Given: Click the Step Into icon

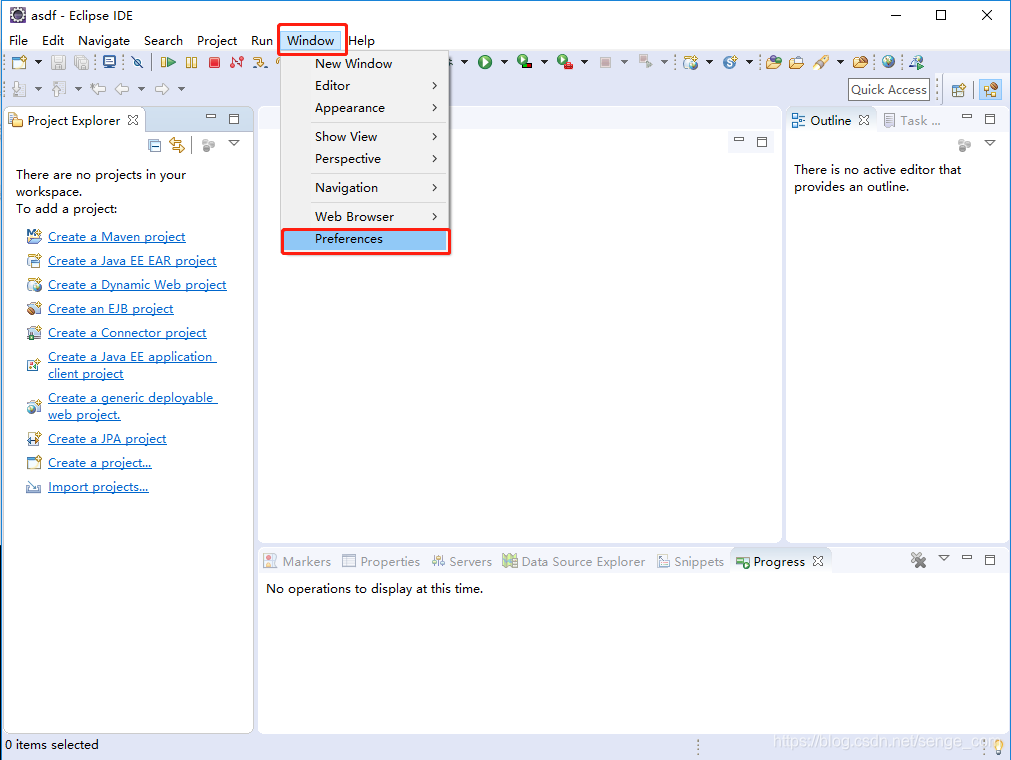Looking at the screenshot, I should click(x=260, y=63).
